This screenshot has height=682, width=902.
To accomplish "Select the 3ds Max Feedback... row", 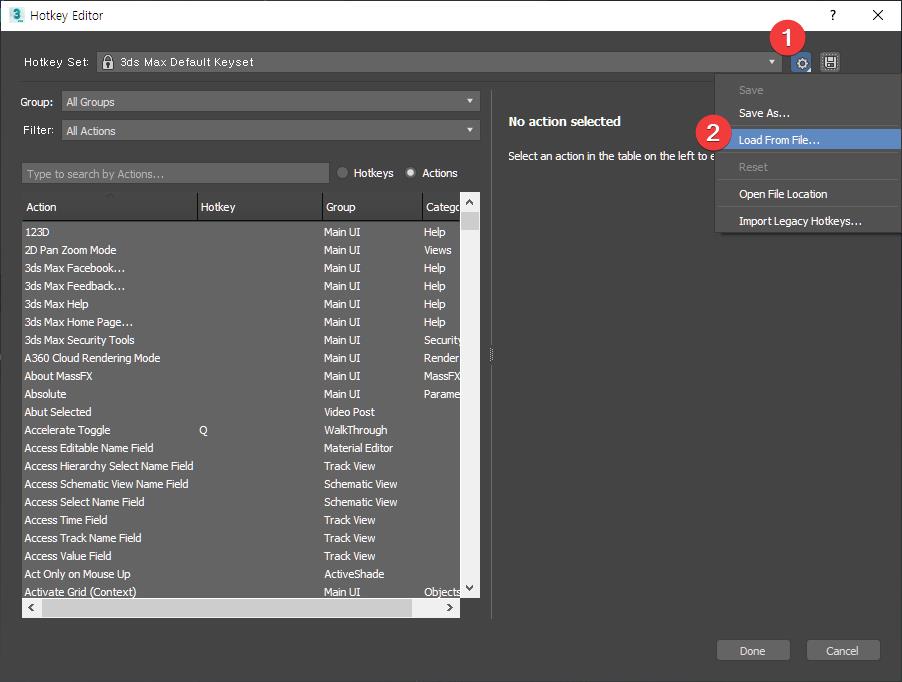I will 240,286.
